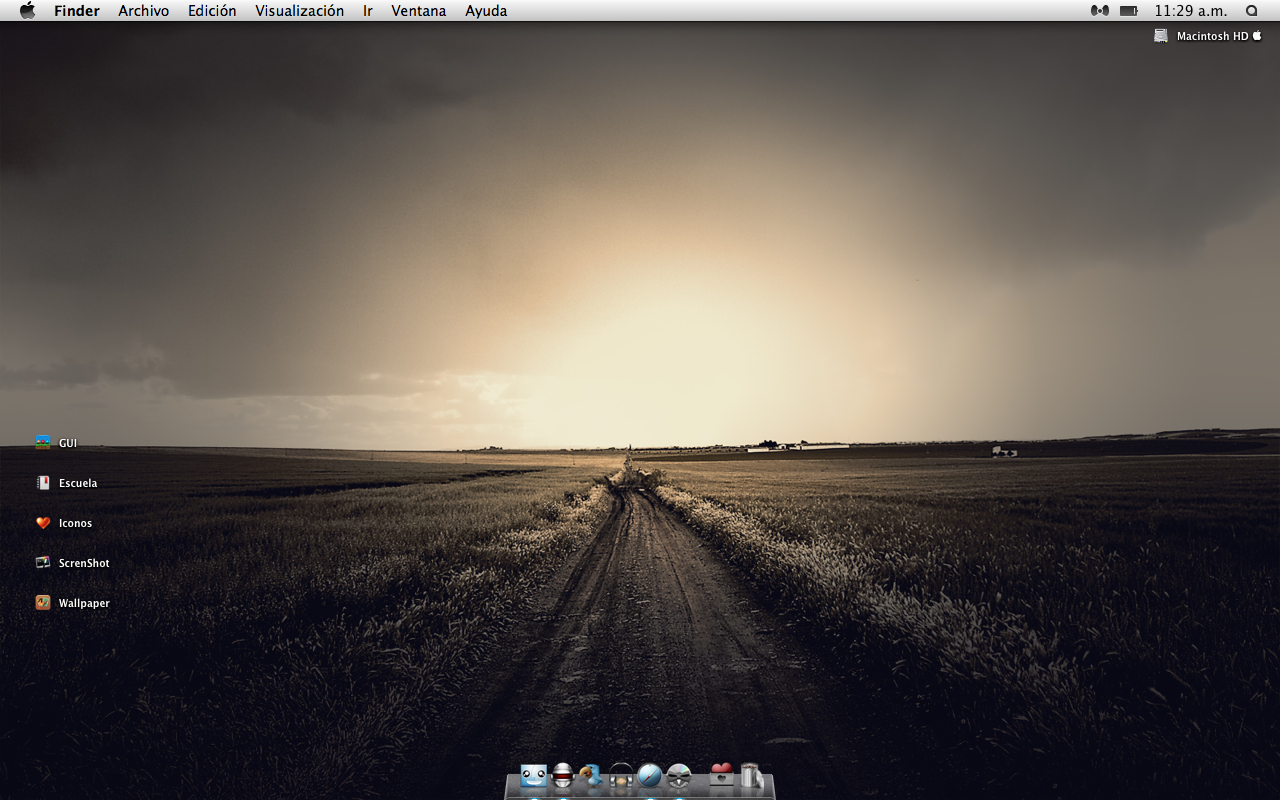Select the Iconos desktop label
The image size is (1280, 800).
(75, 523)
